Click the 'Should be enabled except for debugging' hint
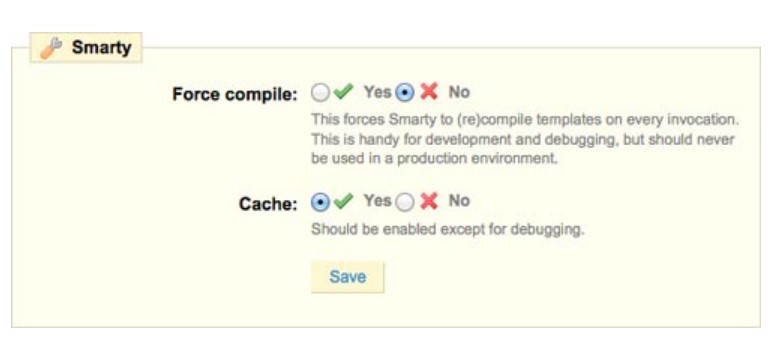 point(447,230)
